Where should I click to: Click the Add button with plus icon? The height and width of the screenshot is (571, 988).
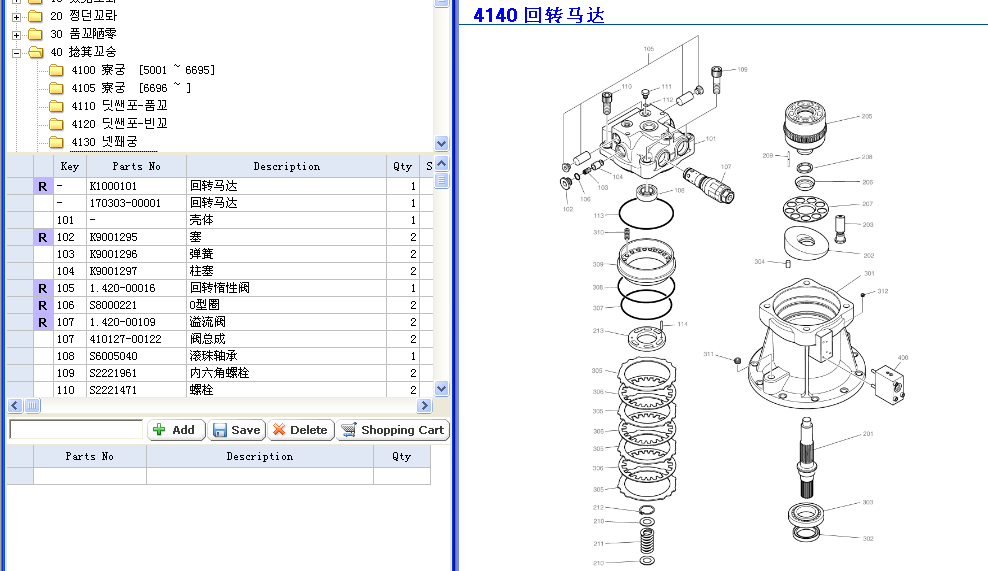[176, 430]
